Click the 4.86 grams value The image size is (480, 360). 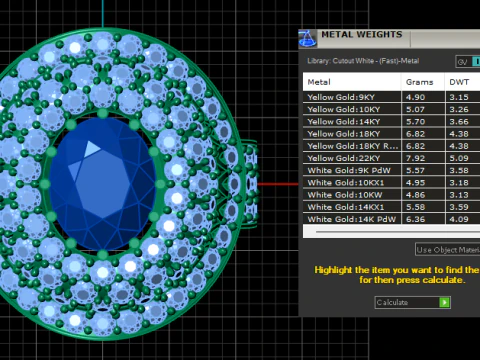click(415, 195)
